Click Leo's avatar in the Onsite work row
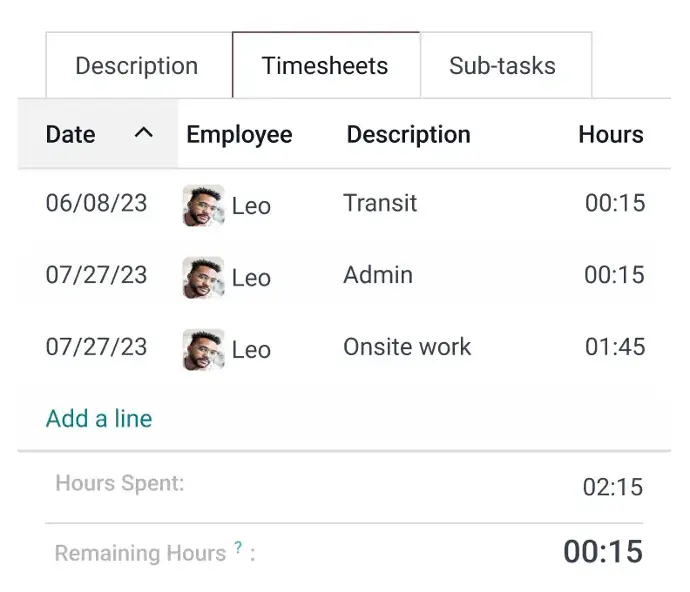The height and width of the screenshot is (592, 690). point(203,349)
